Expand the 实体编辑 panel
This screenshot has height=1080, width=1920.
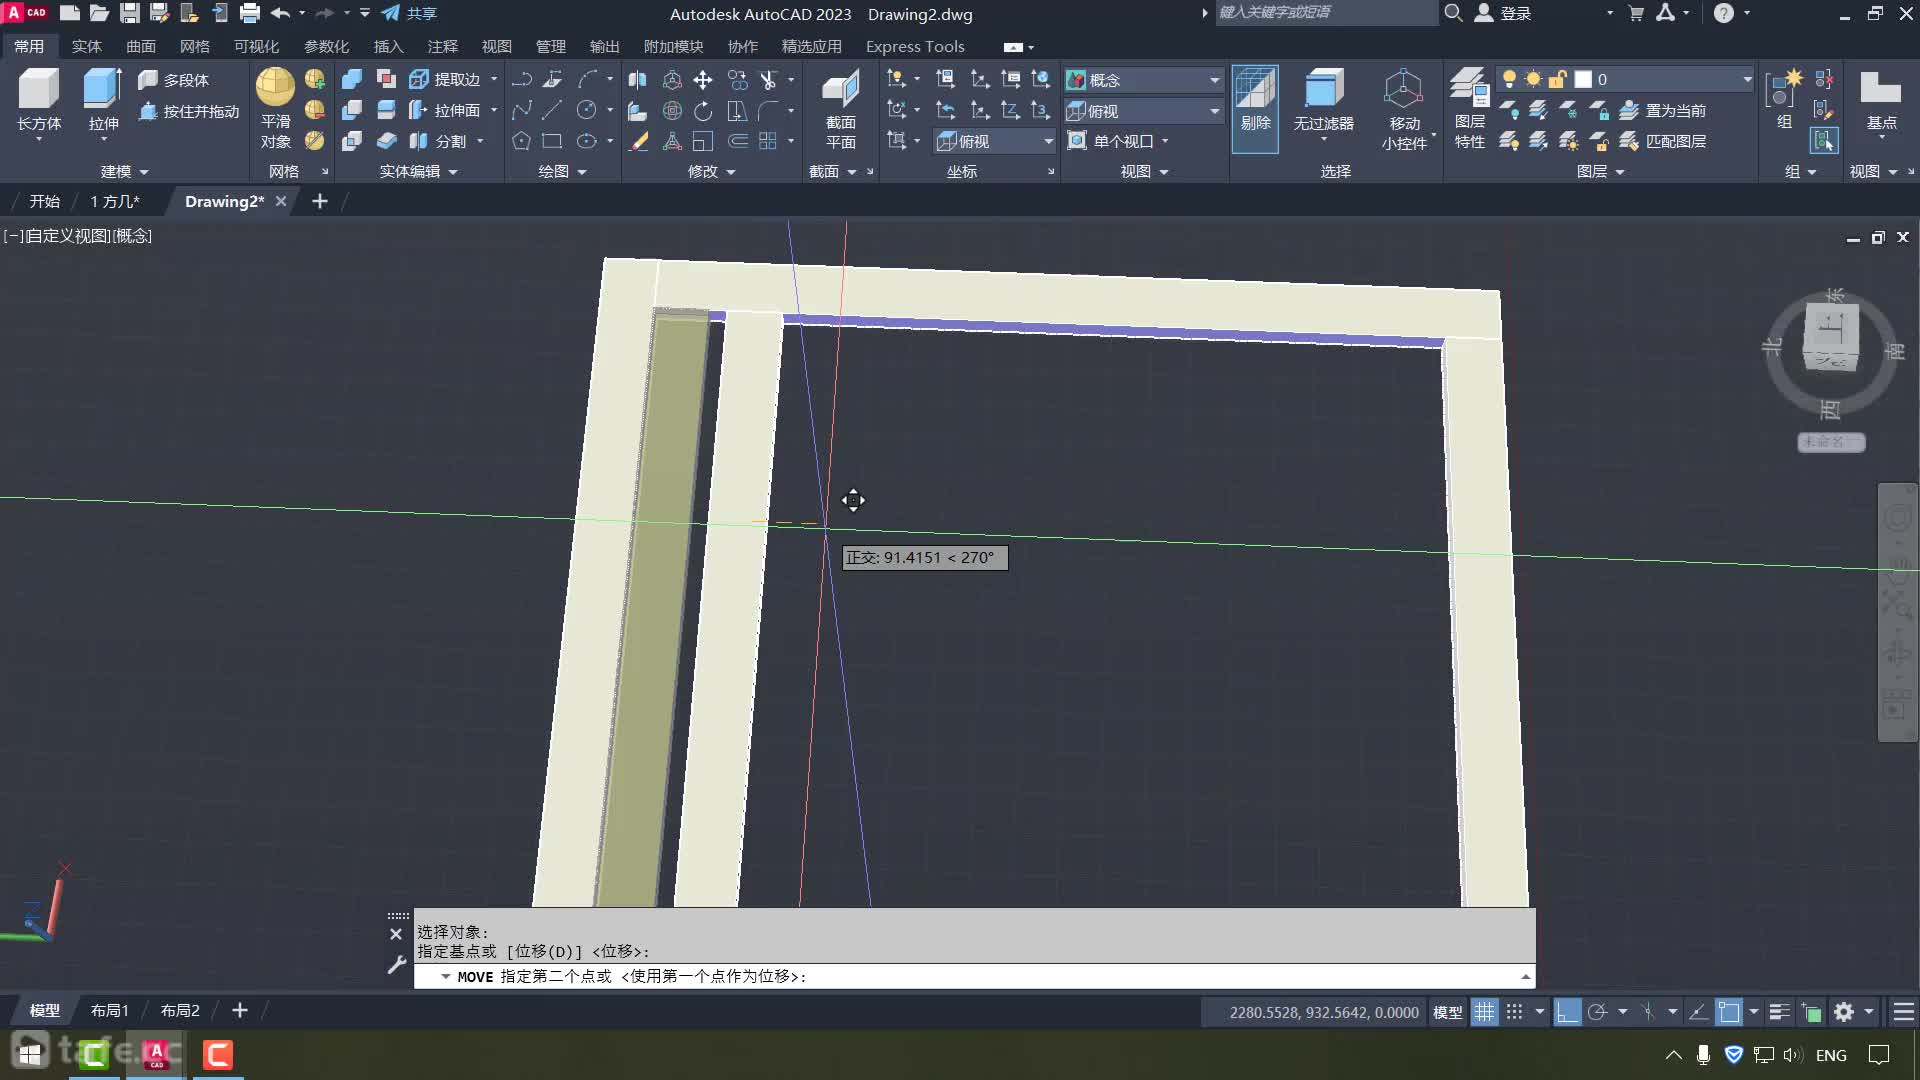[x=418, y=171]
